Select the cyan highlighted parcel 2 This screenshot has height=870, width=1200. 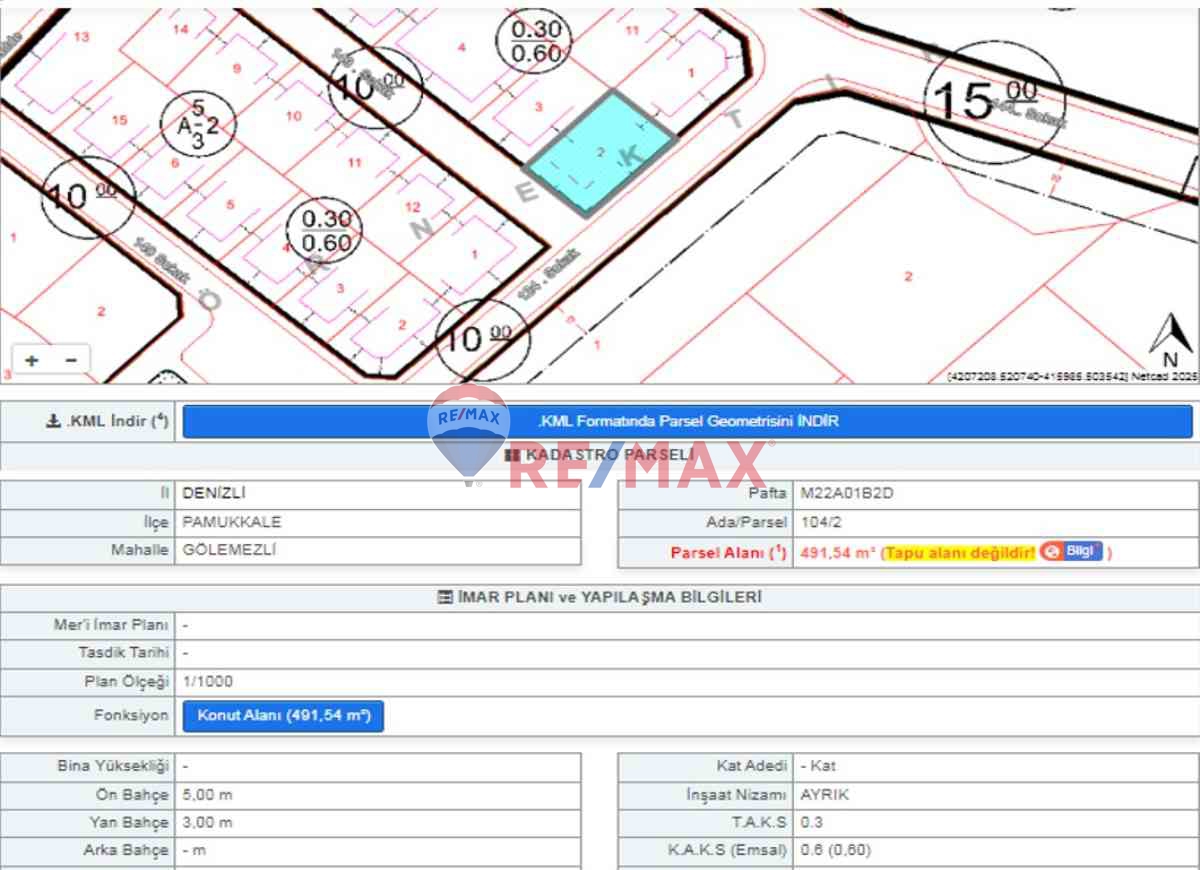(x=601, y=152)
